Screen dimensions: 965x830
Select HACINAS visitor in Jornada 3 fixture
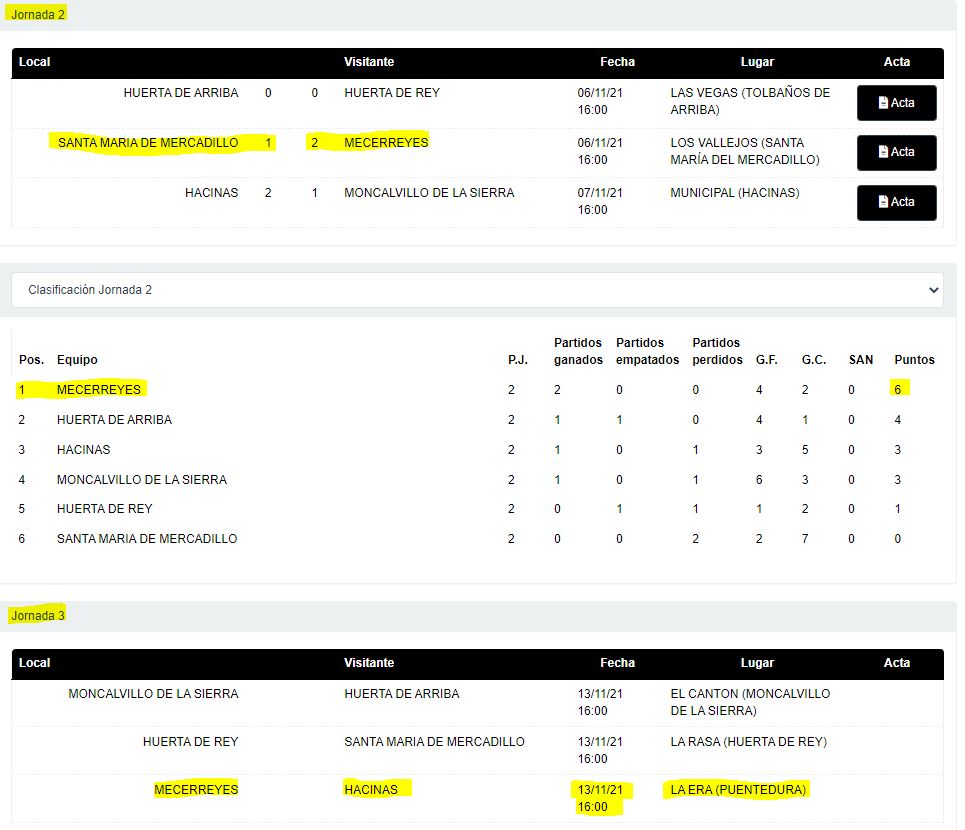point(371,790)
